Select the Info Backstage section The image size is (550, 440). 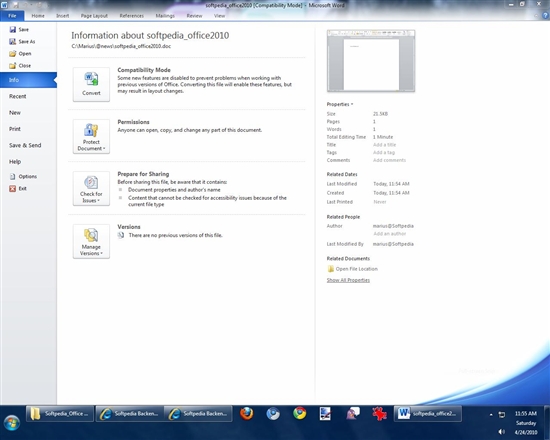28,80
